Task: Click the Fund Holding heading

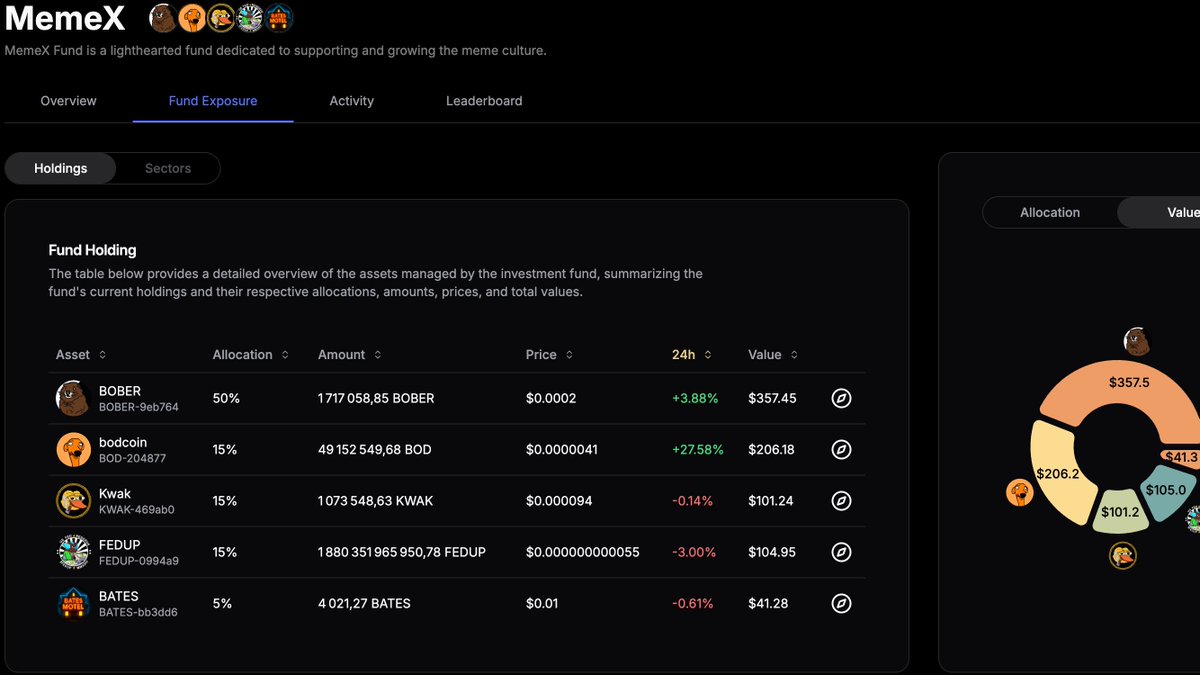Action: click(x=93, y=250)
